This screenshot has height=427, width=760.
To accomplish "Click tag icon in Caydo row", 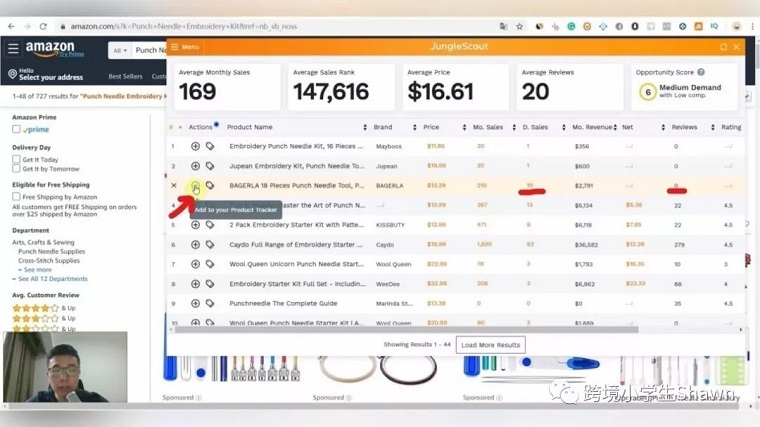I will tap(210, 245).
